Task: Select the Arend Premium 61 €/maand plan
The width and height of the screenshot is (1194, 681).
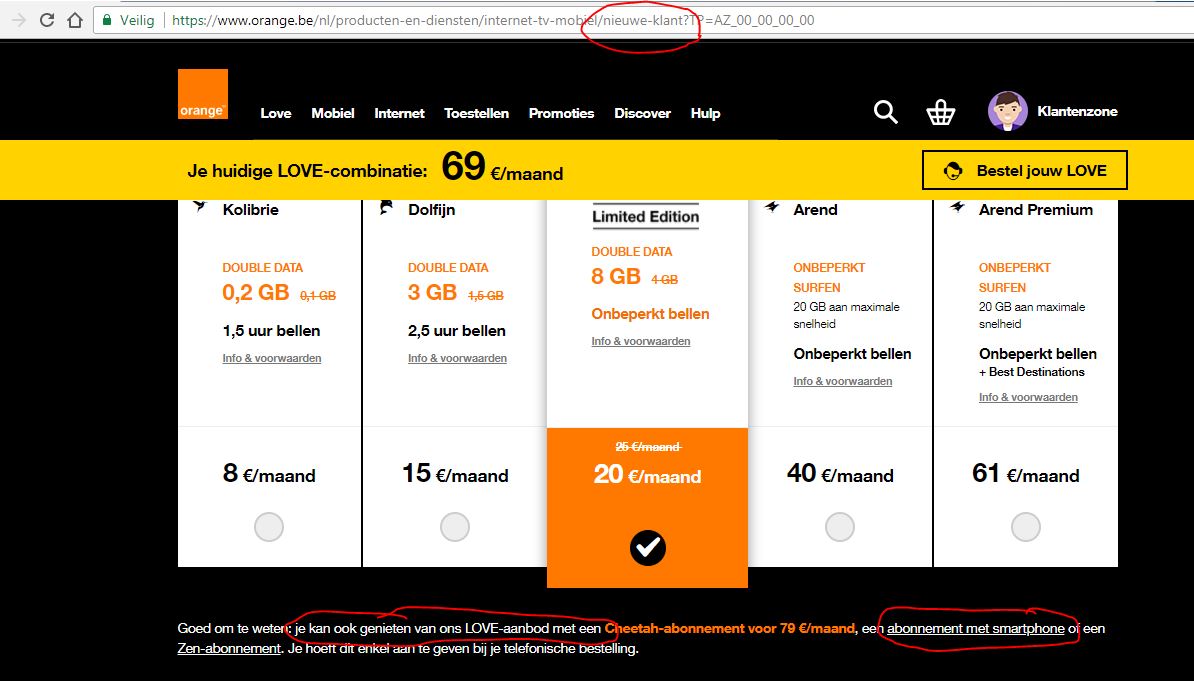Action: coord(1026,527)
